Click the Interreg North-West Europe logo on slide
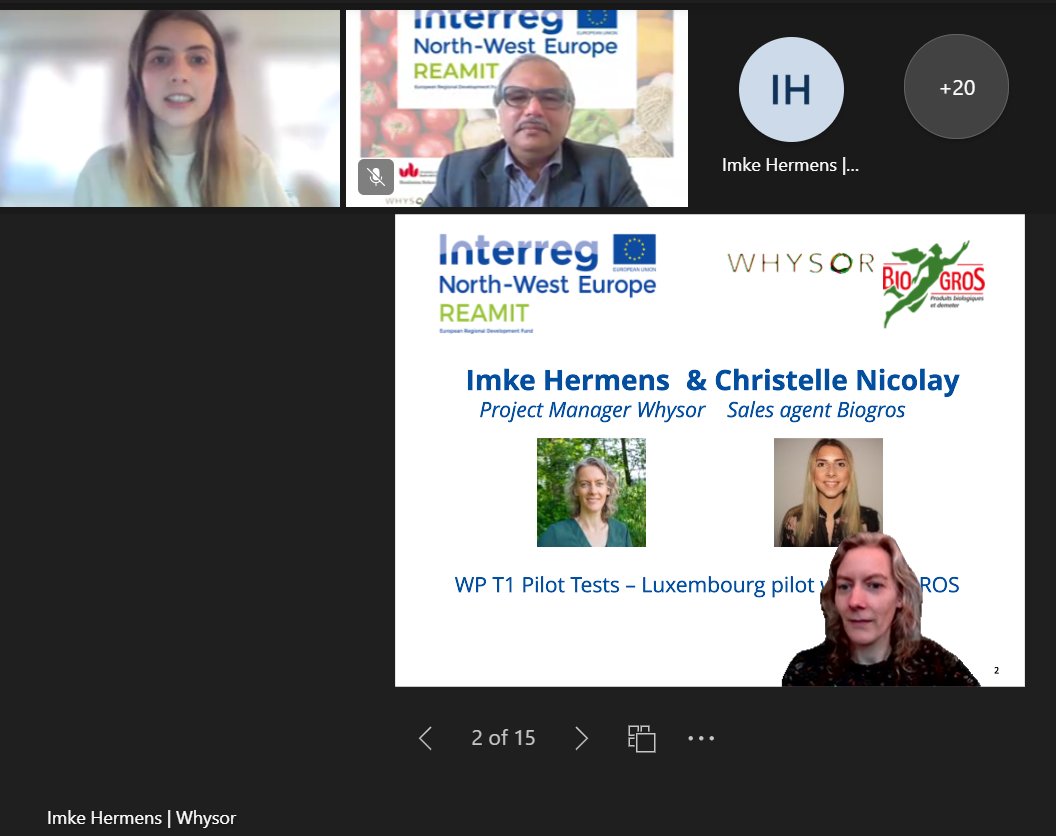Image resolution: width=1056 pixels, height=836 pixels. click(548, 283)
